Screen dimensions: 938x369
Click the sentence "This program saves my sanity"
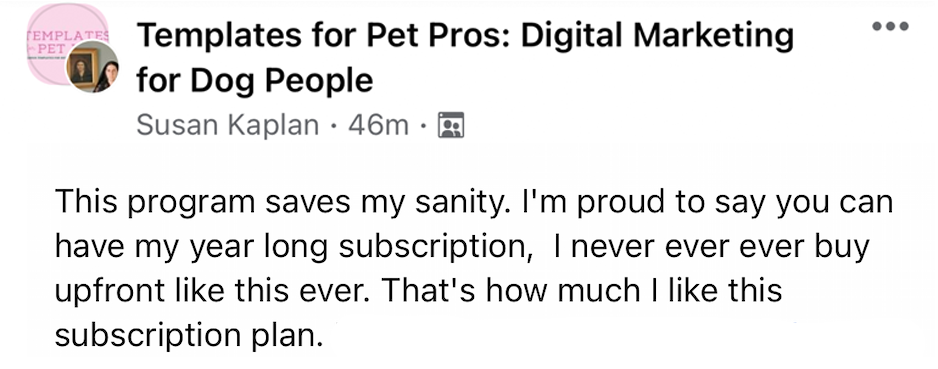pos(281,203)
